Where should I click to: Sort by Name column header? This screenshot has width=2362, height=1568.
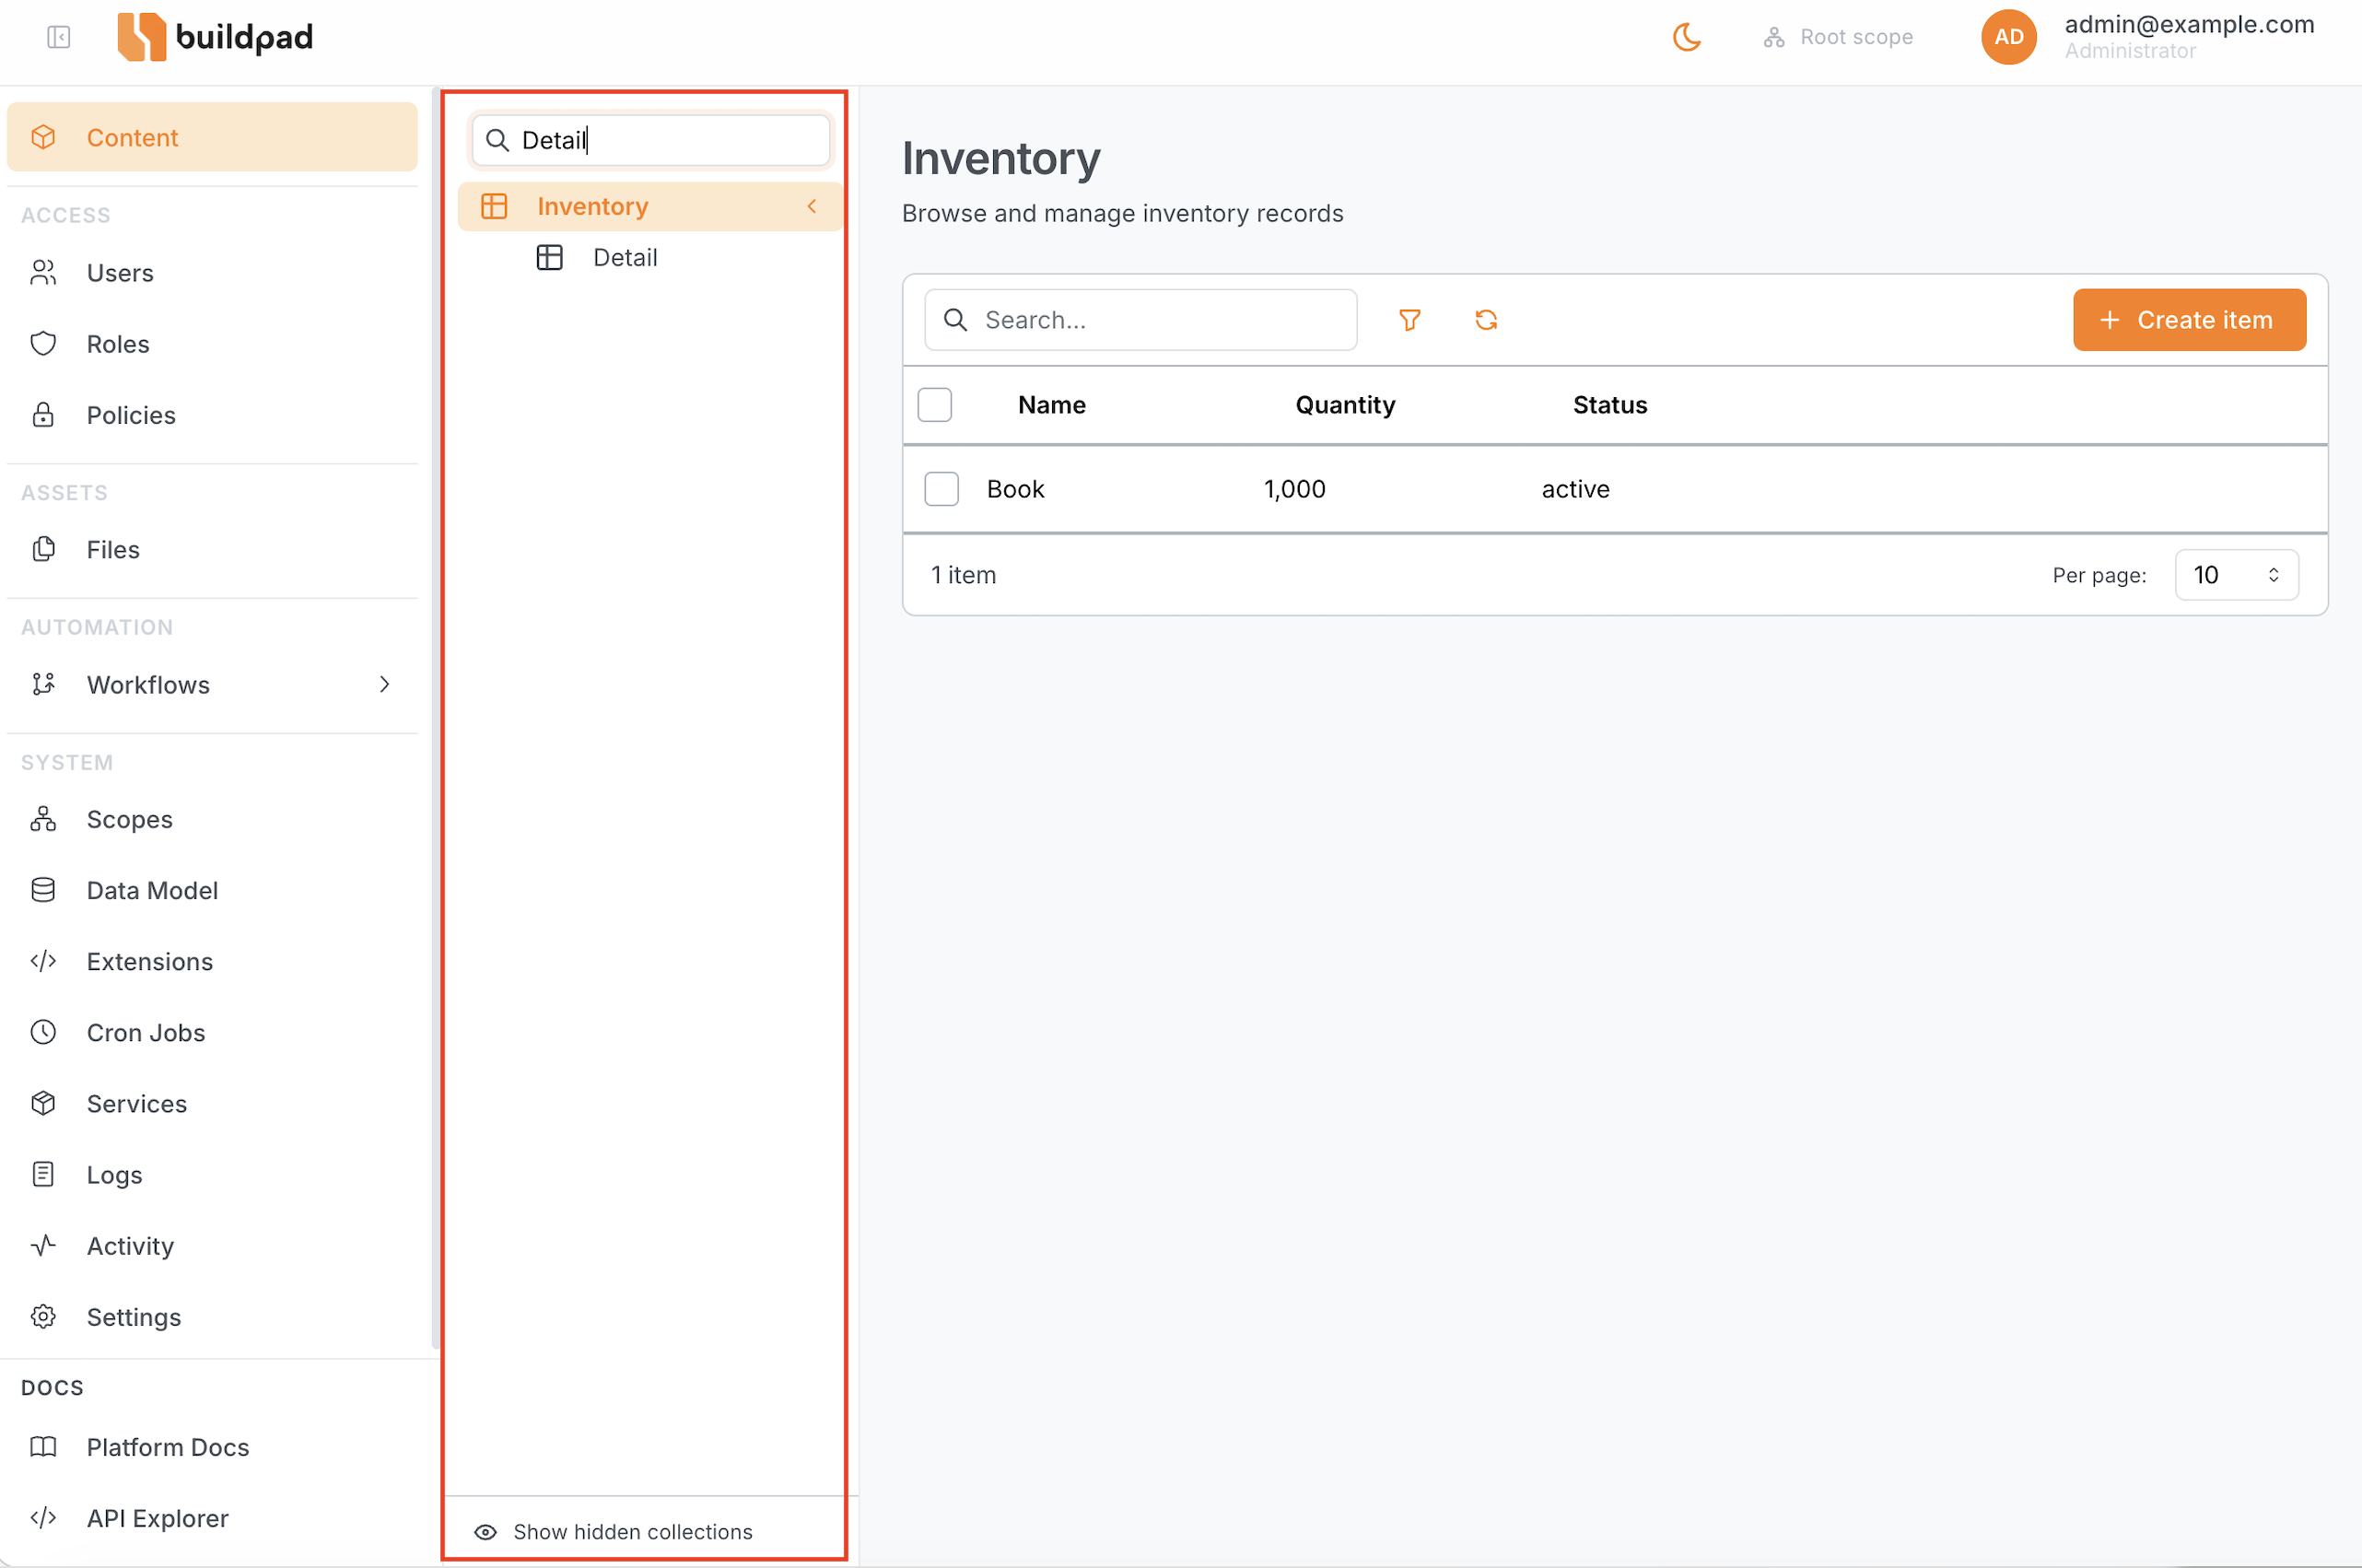click(1052, 405)
